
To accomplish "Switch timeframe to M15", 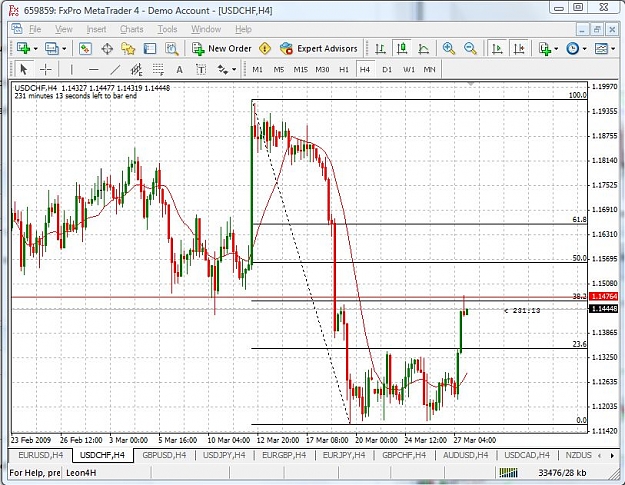I will 301,70.
